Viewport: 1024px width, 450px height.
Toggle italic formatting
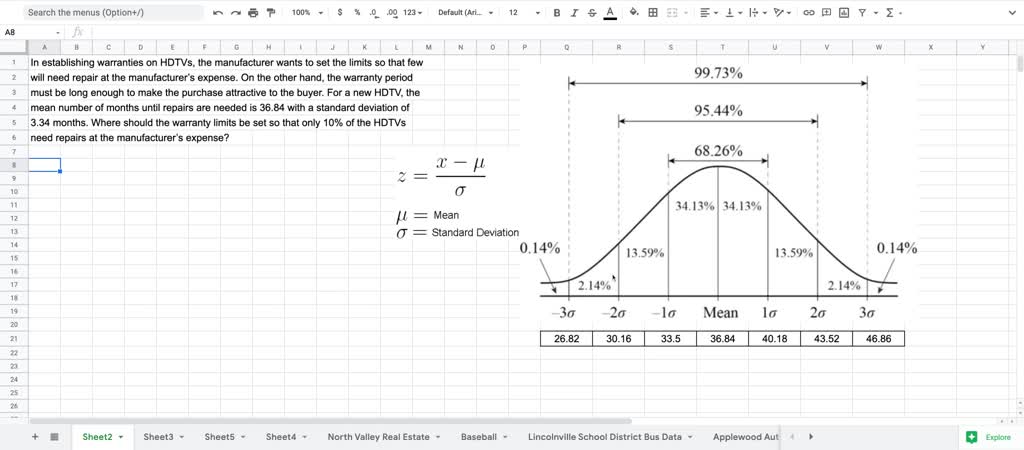coord(574,12)
